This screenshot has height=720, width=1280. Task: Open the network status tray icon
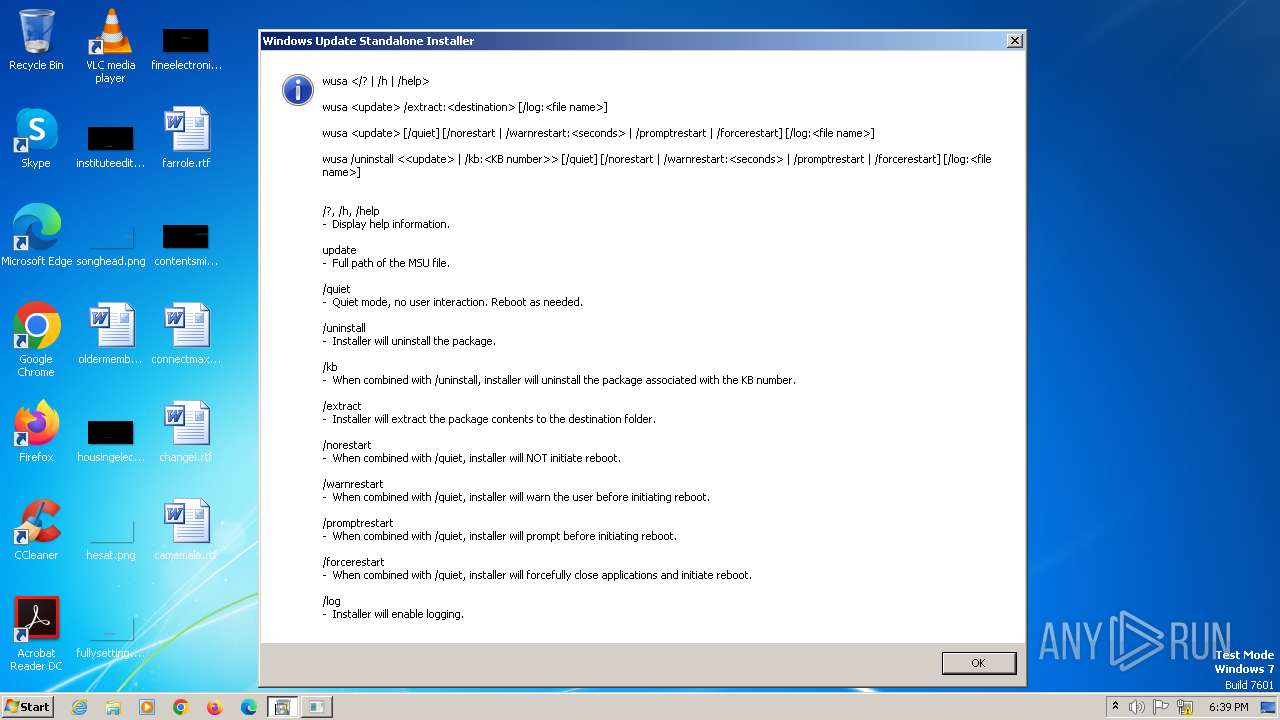point(1185,707)
